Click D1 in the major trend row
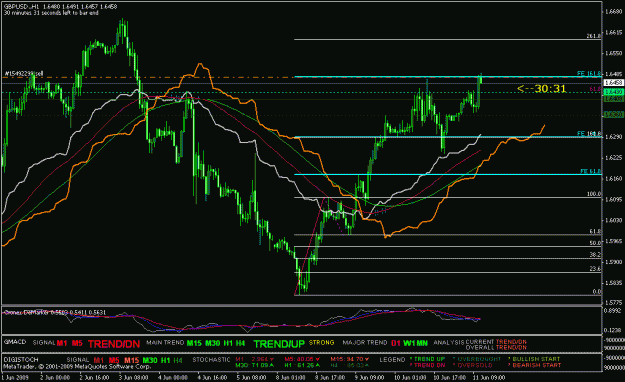Image resolution: width=625 pixels, height=382 pixels. pyautogui.click(x=396, y=343)
